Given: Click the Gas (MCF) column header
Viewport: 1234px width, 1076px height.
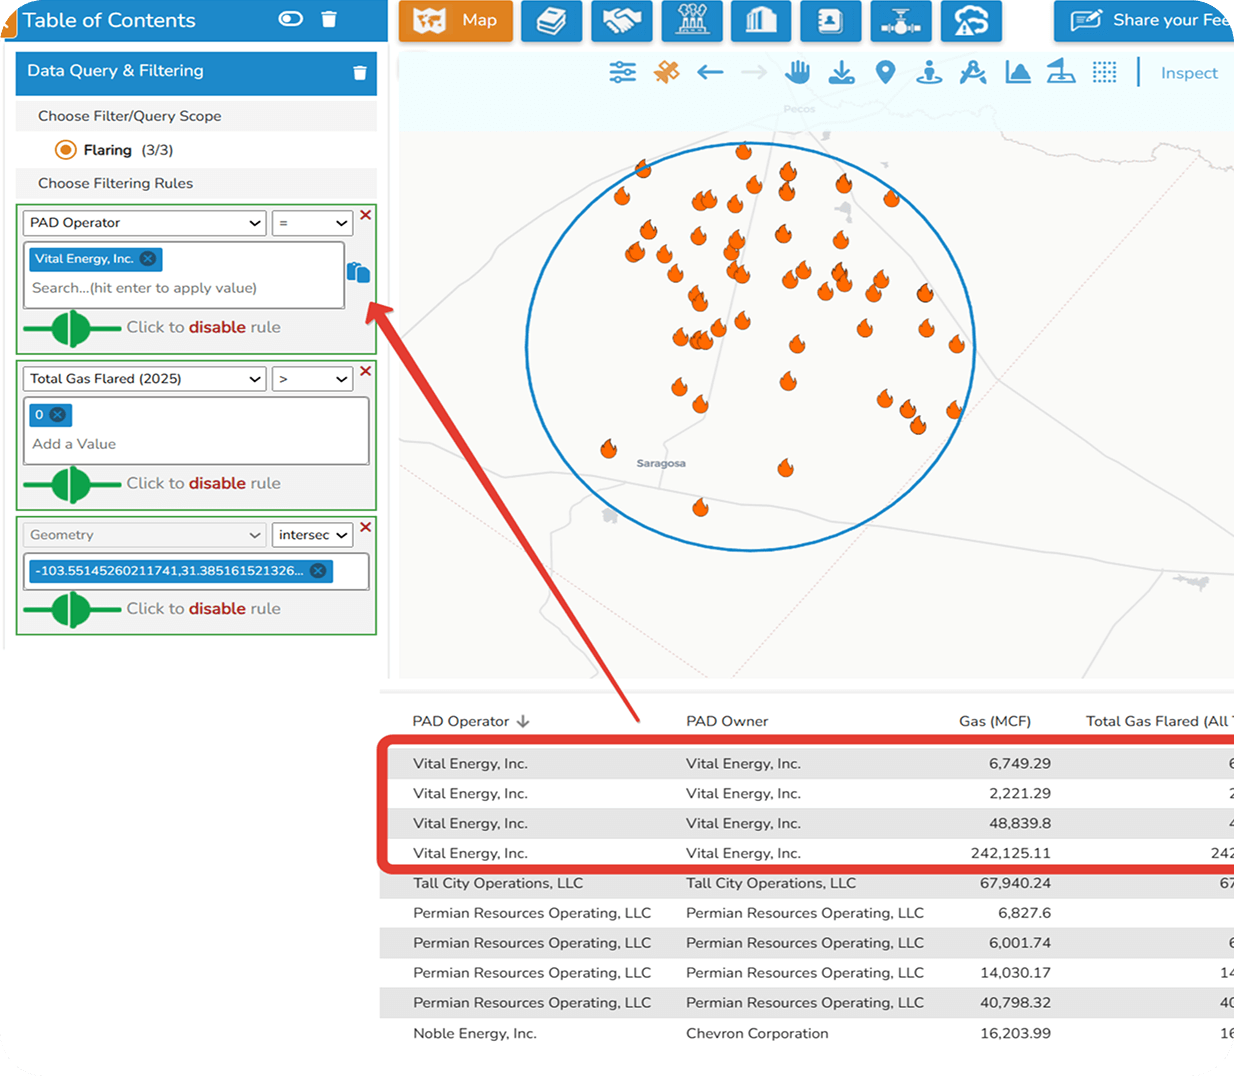Looking at the screenshot, I should (994, 721).
